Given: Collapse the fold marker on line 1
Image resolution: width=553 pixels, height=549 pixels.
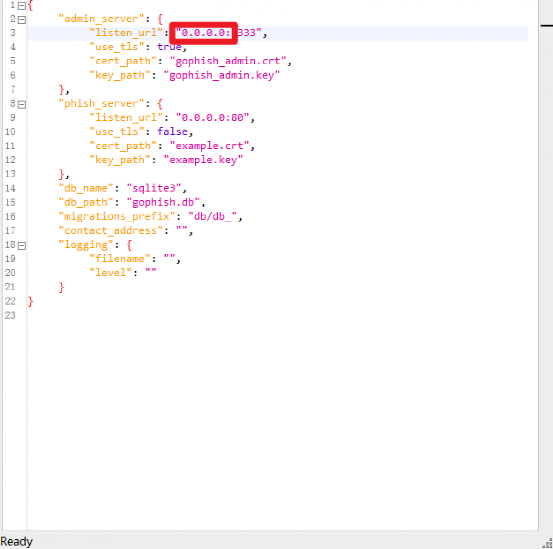Looking at the screenshot, I should pos(22,6).
